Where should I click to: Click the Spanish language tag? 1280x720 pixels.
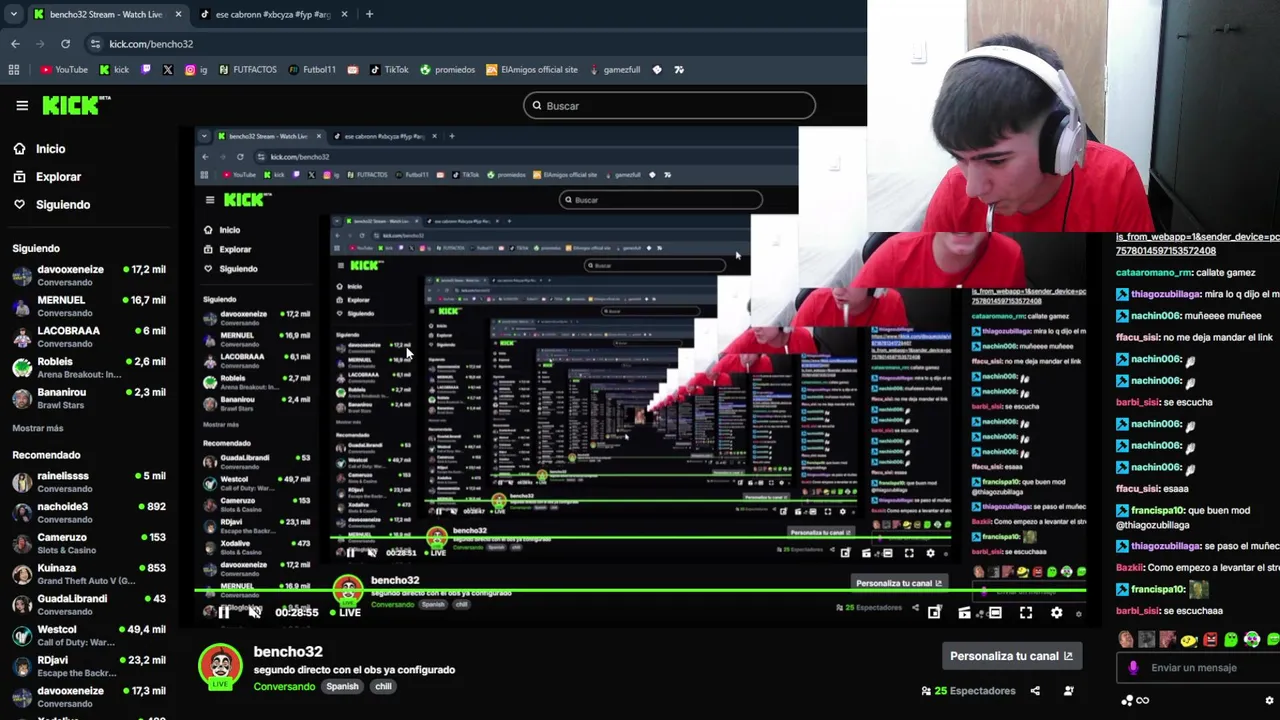coord(342,687)
